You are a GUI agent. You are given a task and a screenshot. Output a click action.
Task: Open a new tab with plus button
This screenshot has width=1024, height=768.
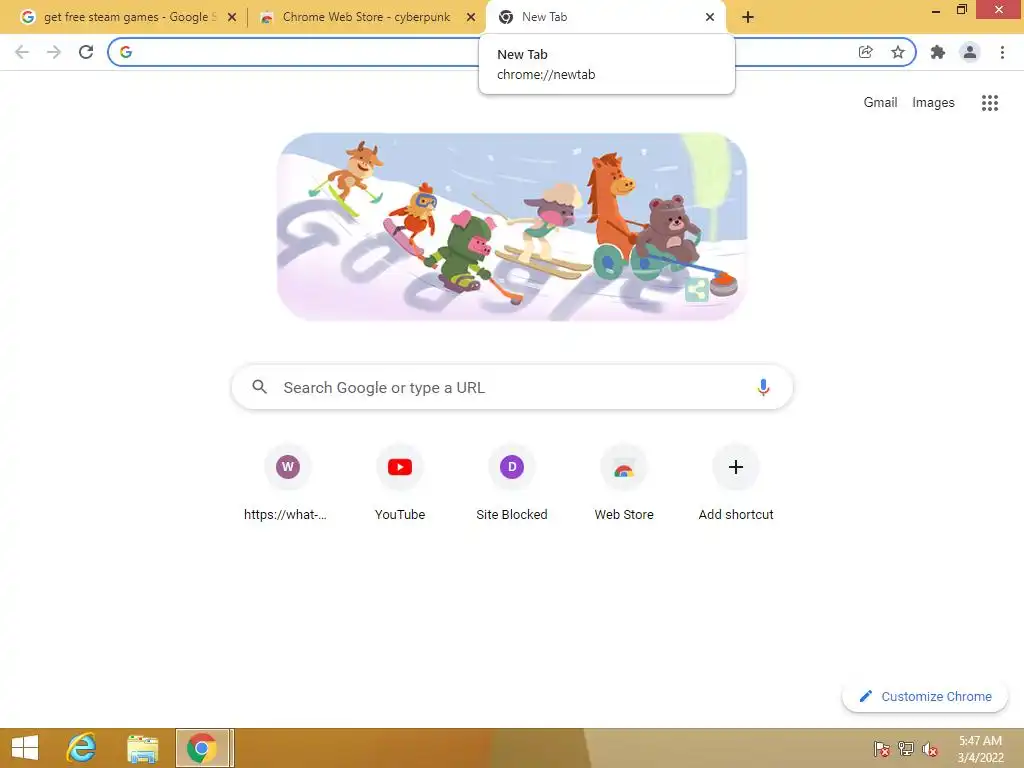pos(748,17)
